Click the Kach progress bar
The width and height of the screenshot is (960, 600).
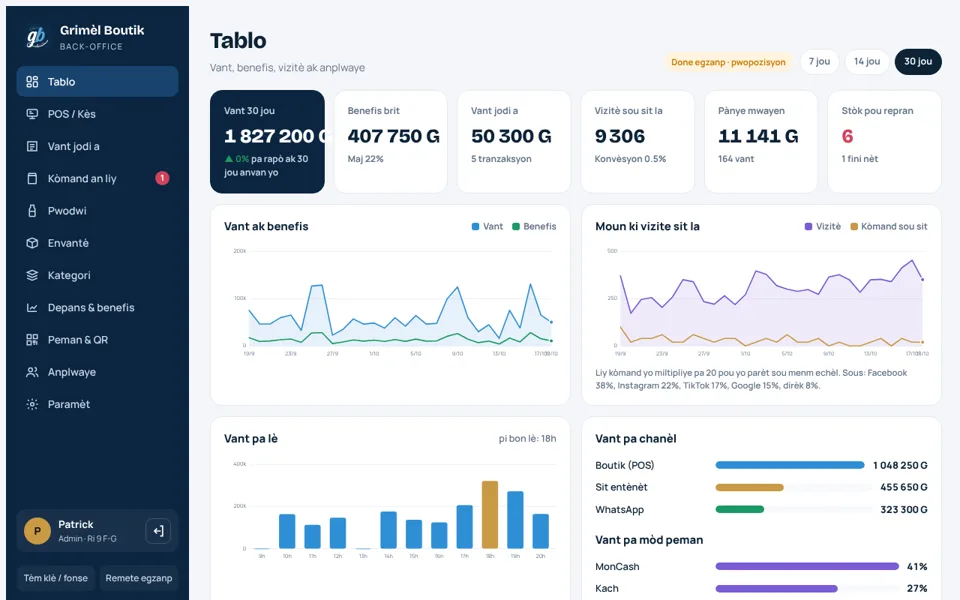[807, 588]
